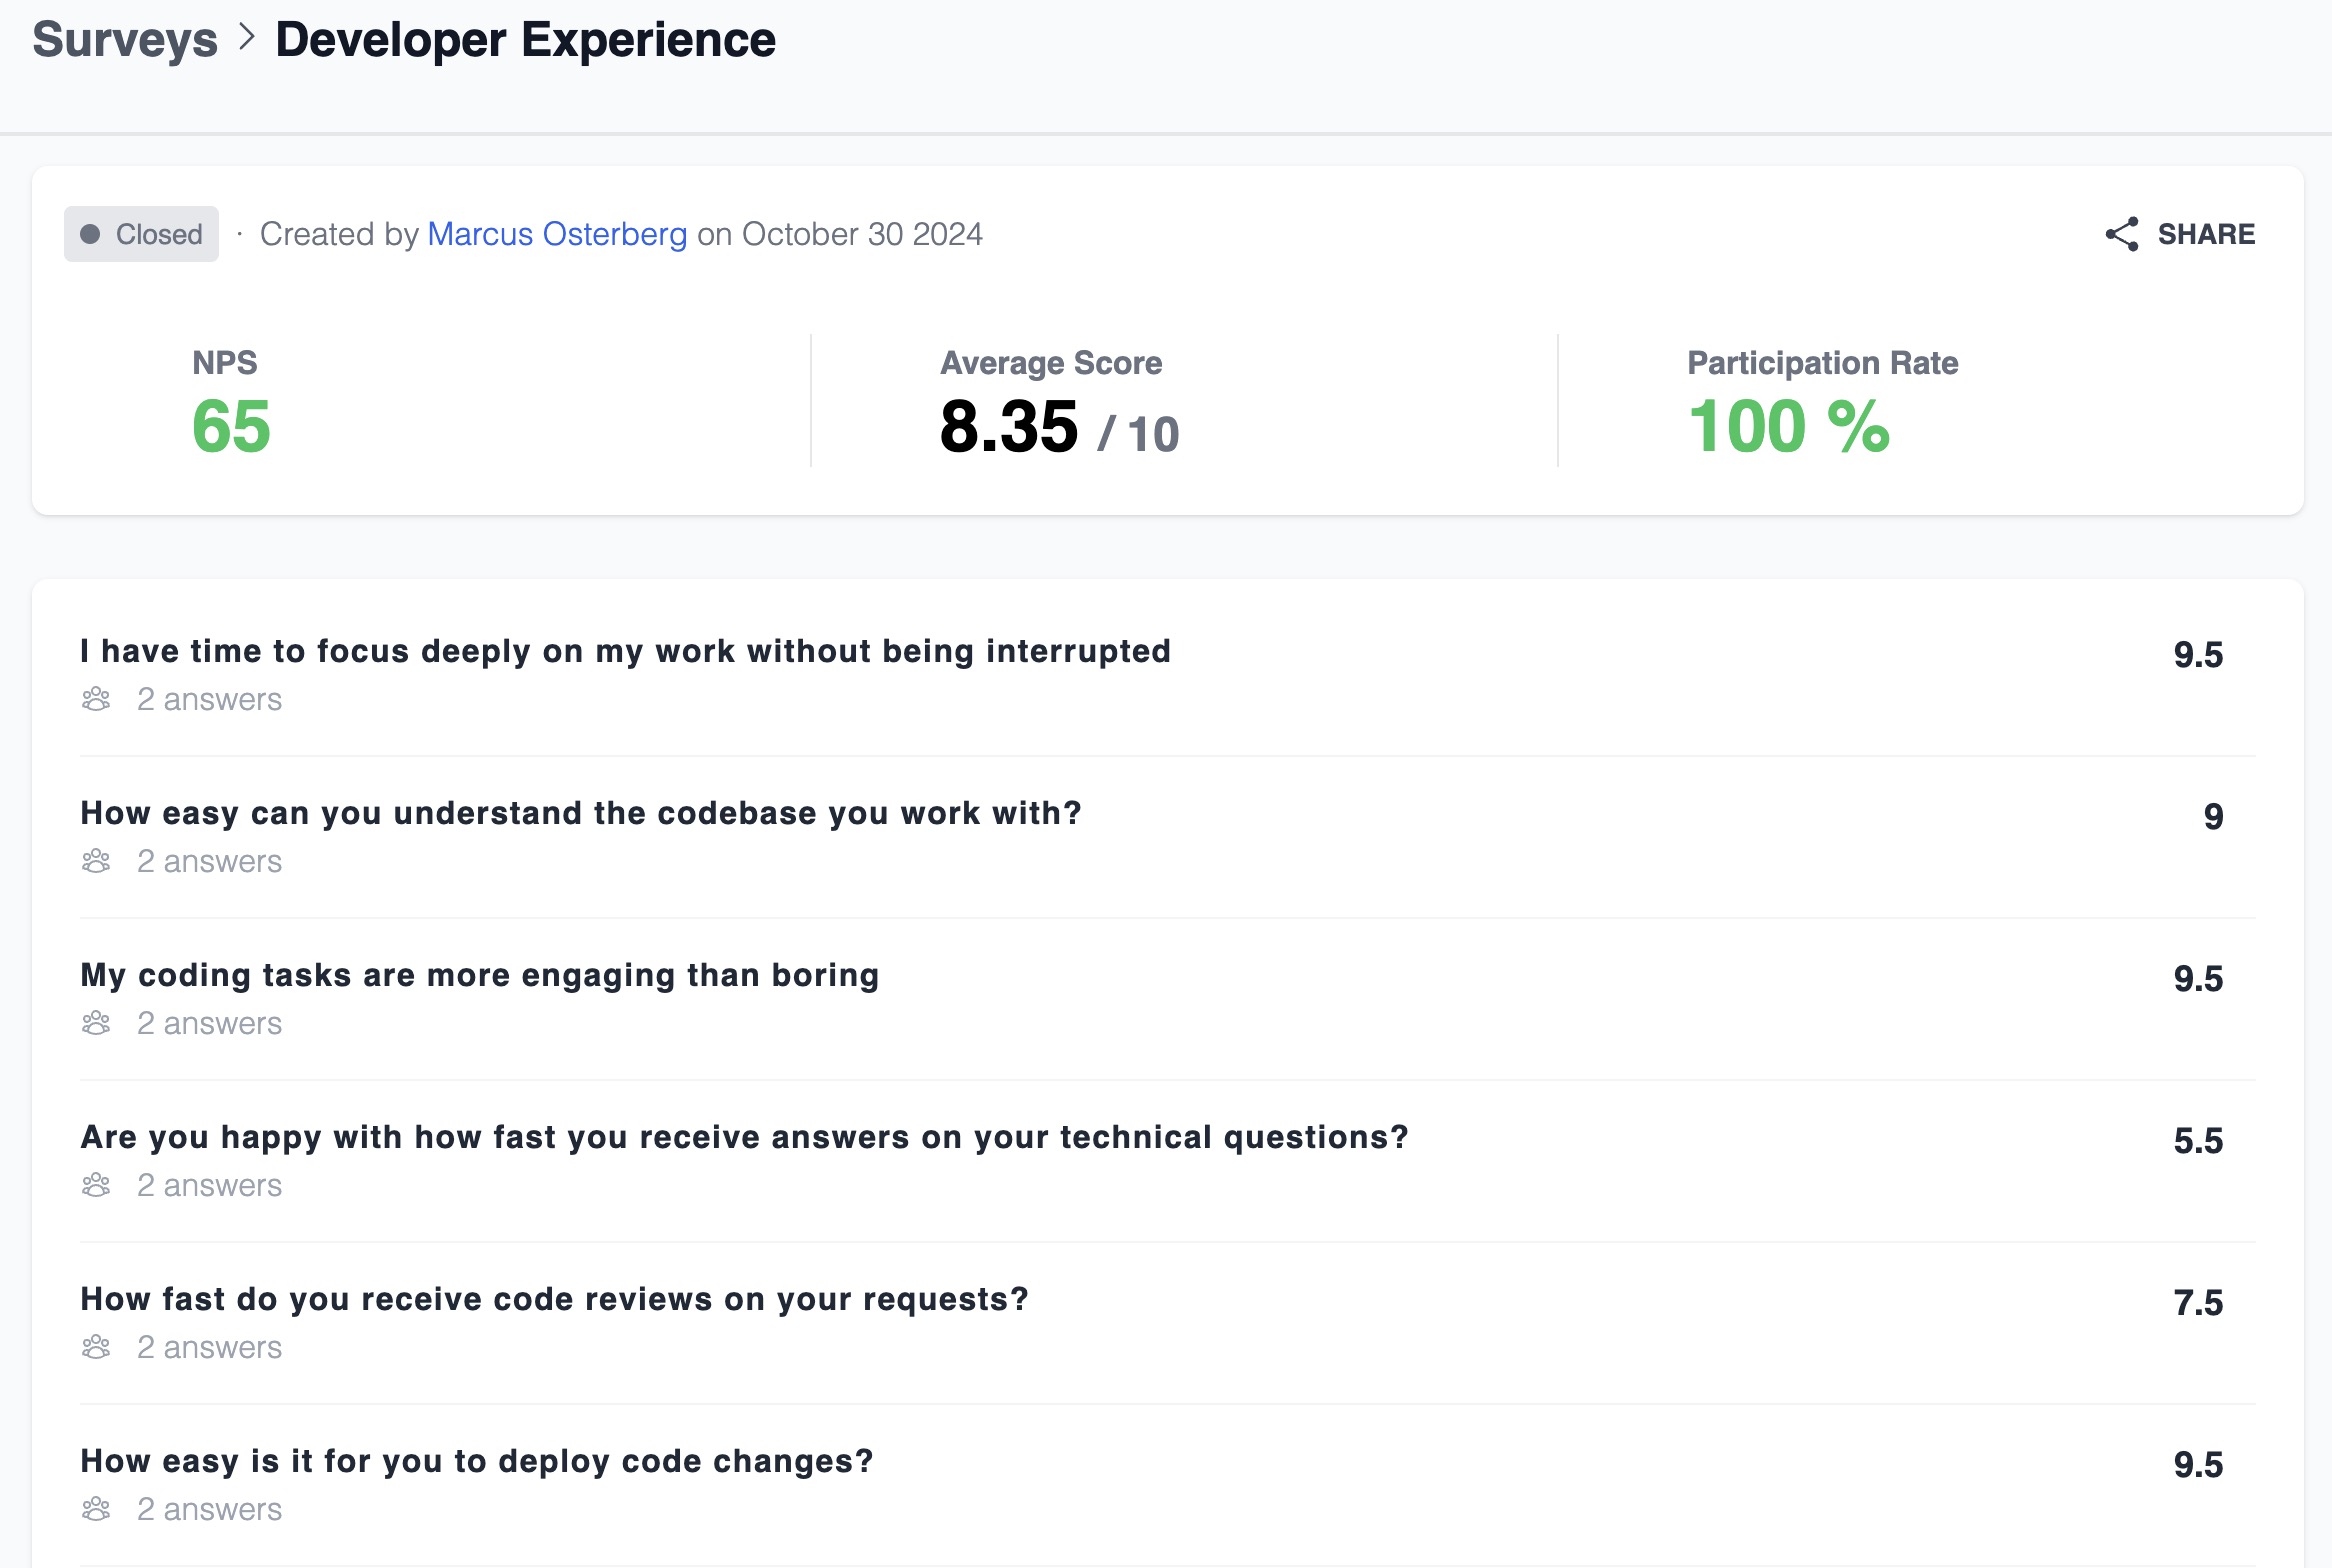Click people icon under focus deeply question
The width and height of the screenshot is (2332, 1568).
[96, 699]
